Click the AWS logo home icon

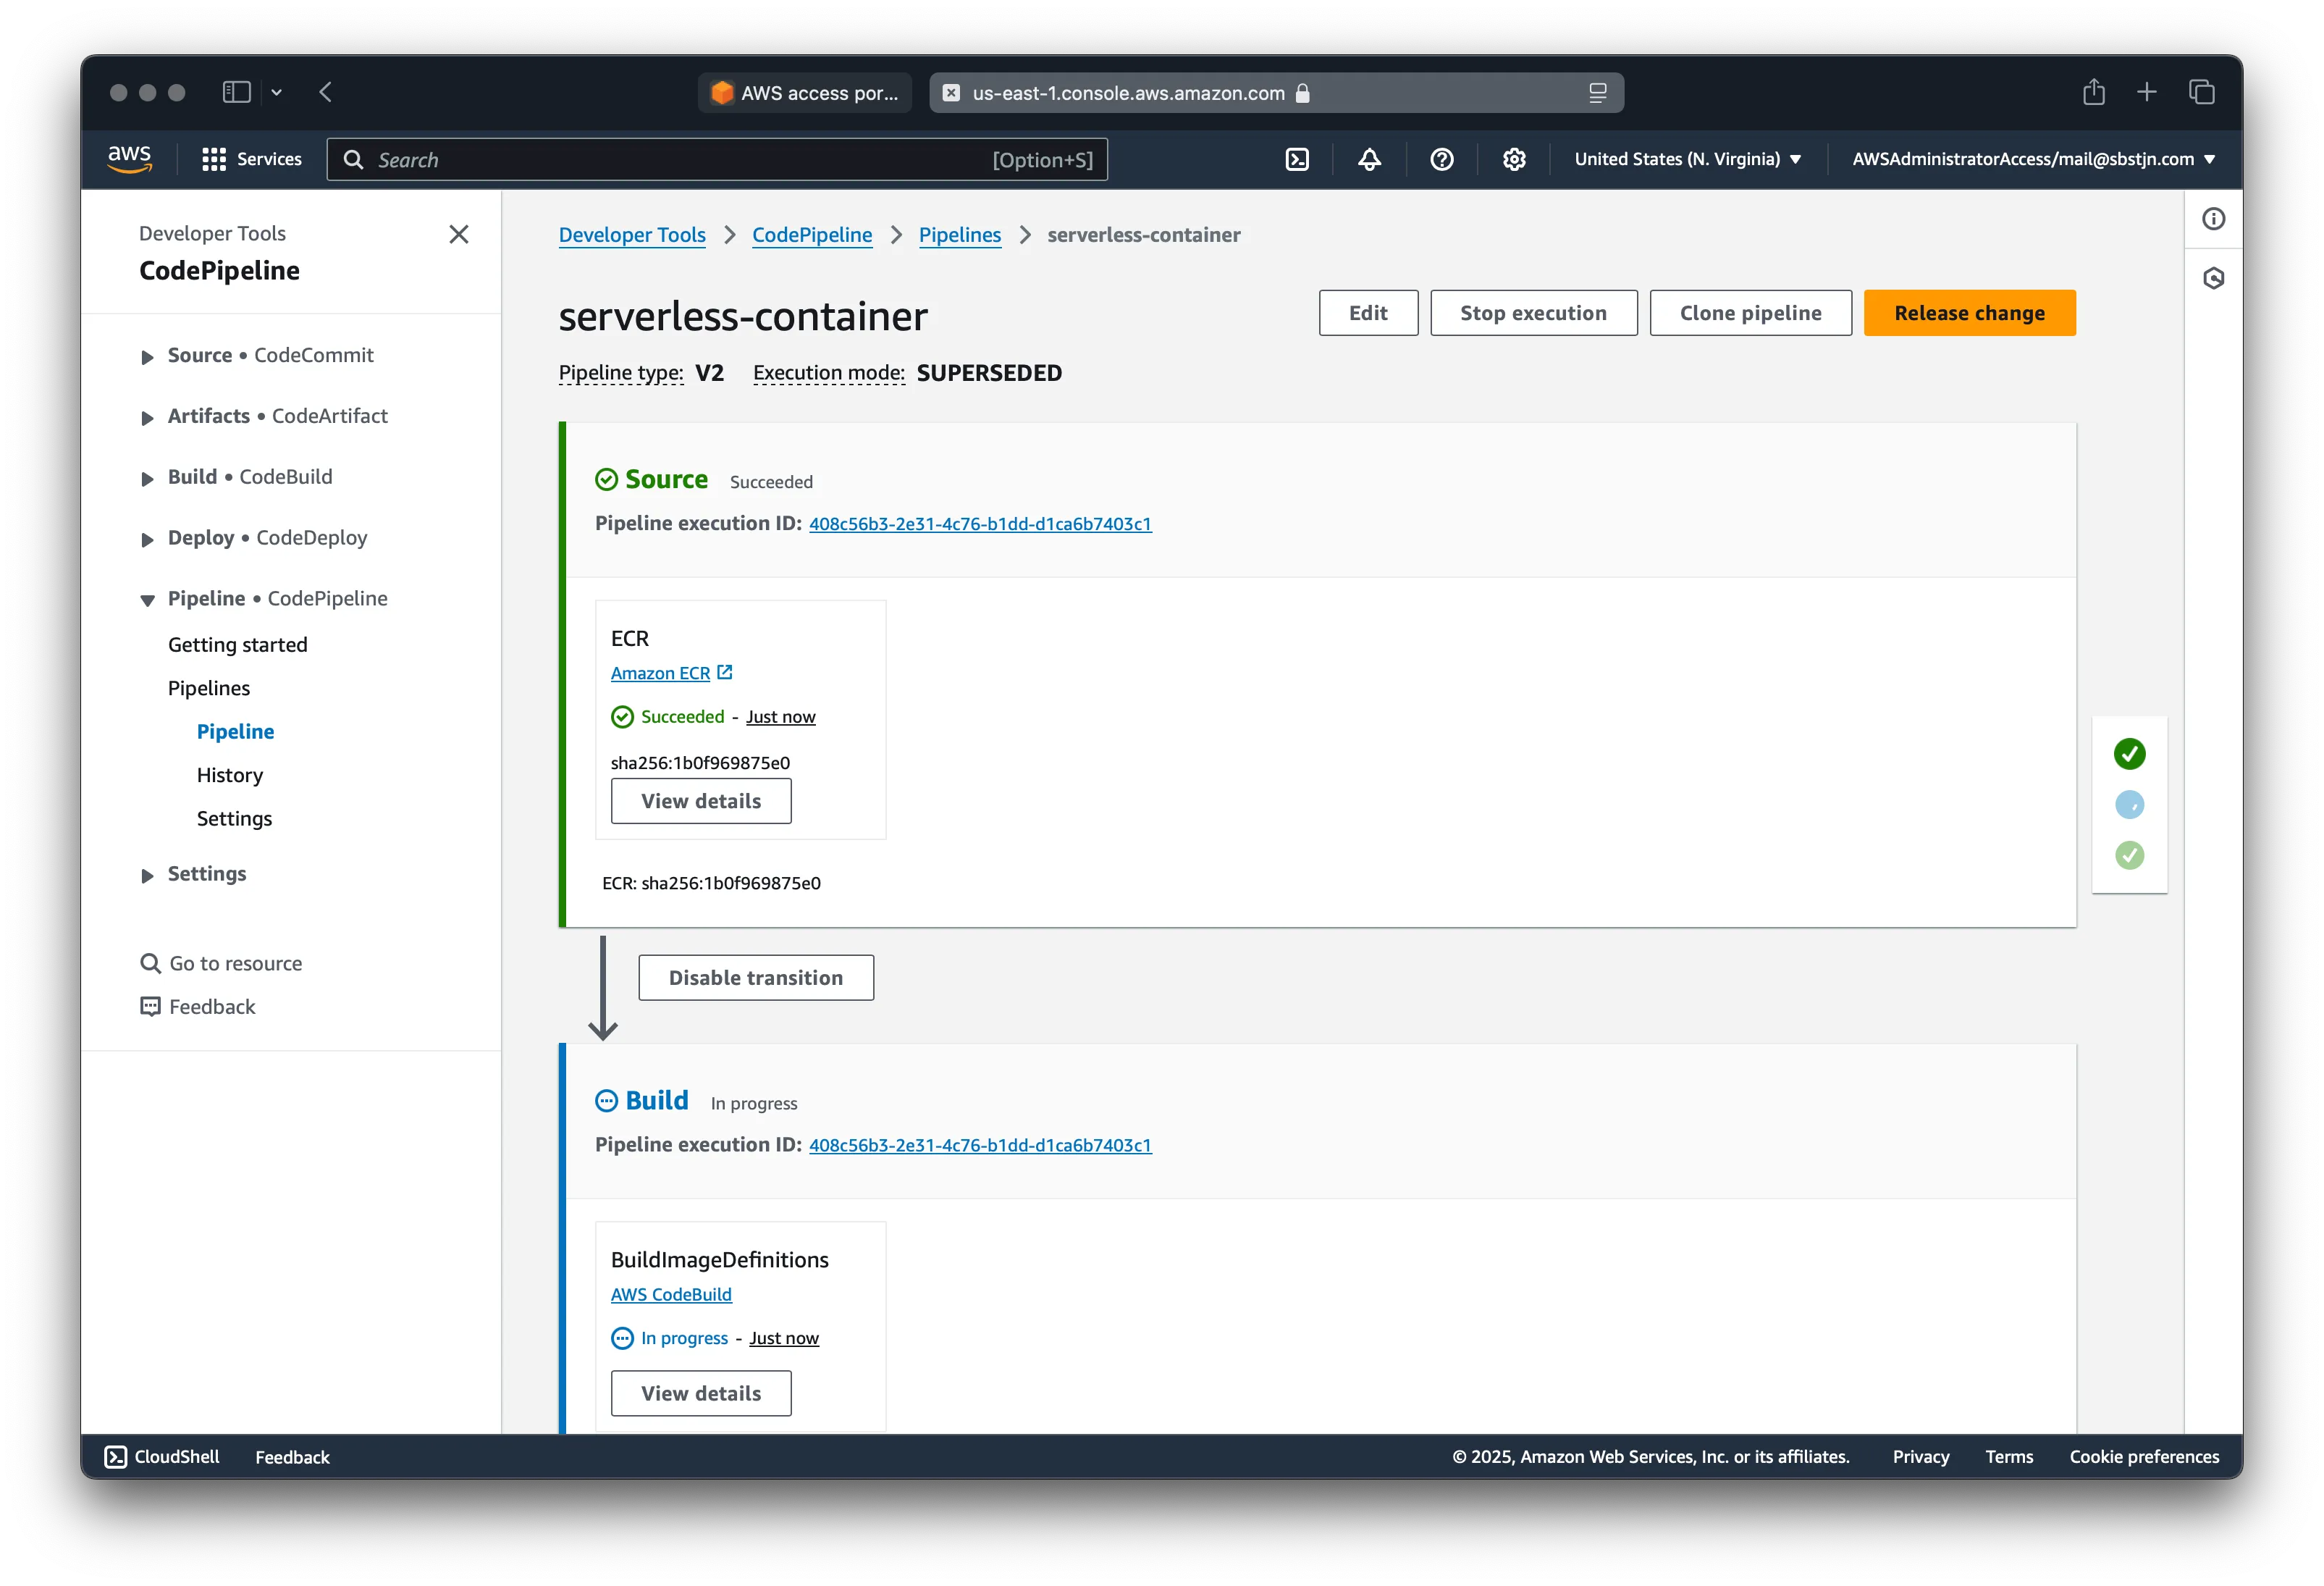tap(130, 159)
